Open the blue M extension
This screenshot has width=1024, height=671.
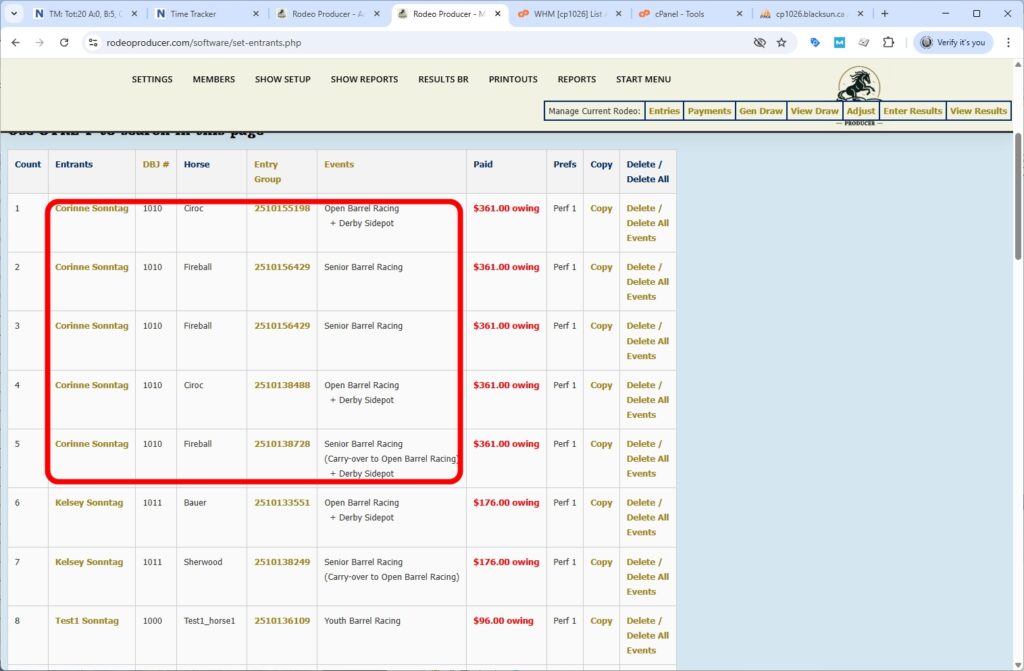(839, 43)
